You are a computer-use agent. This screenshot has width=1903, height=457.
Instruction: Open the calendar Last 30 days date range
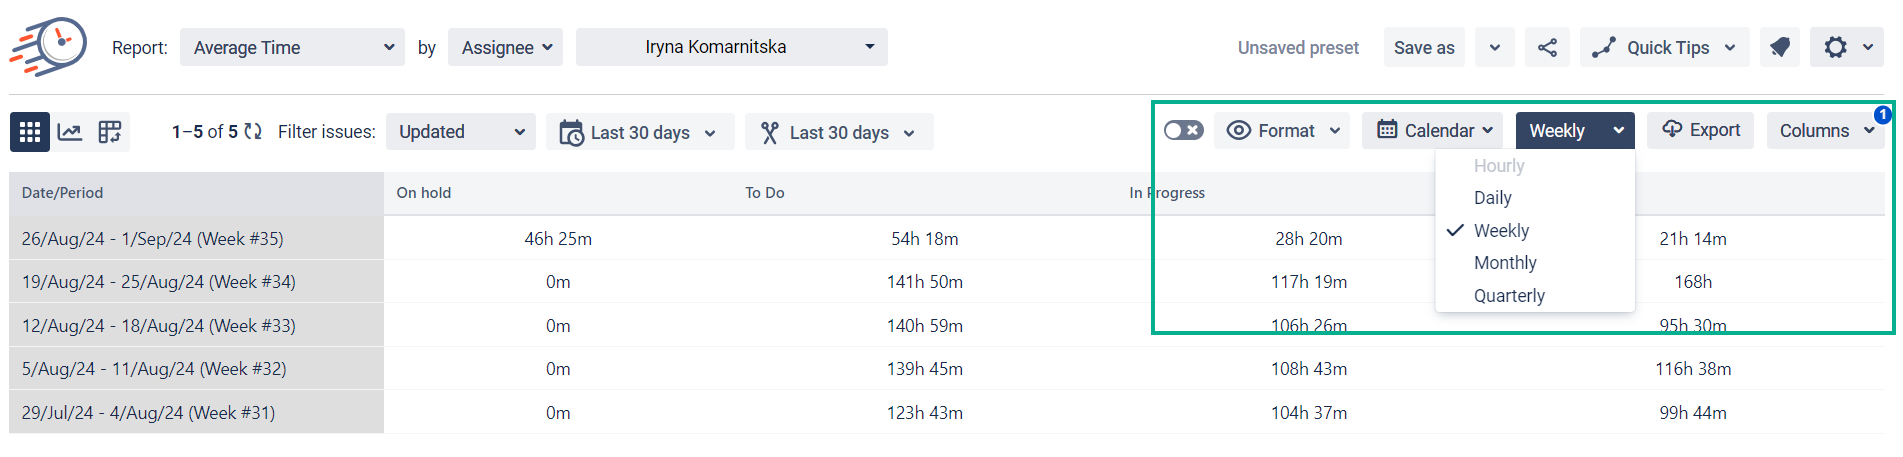click(x=640, y=132)
